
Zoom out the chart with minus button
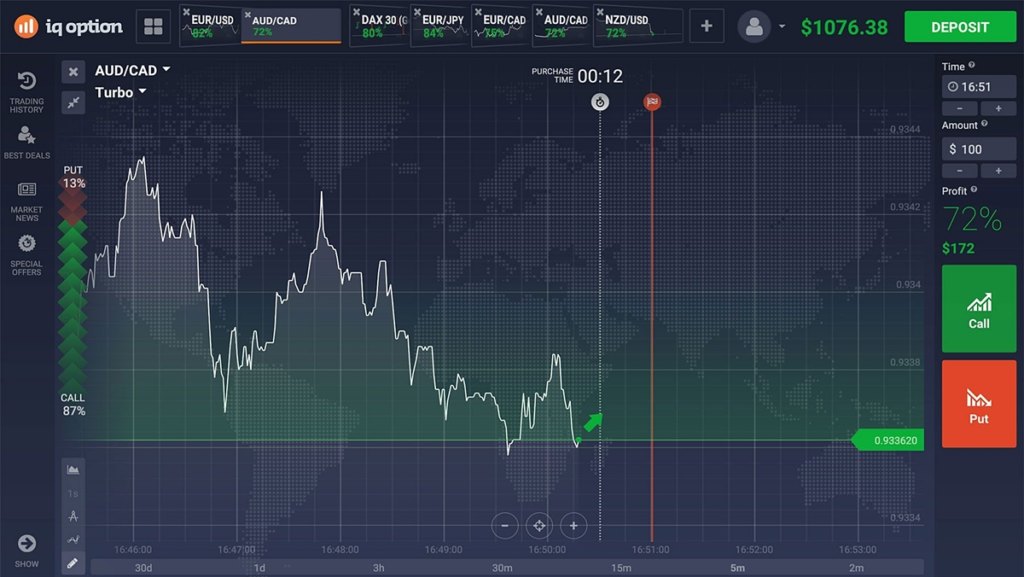[505, 525]
